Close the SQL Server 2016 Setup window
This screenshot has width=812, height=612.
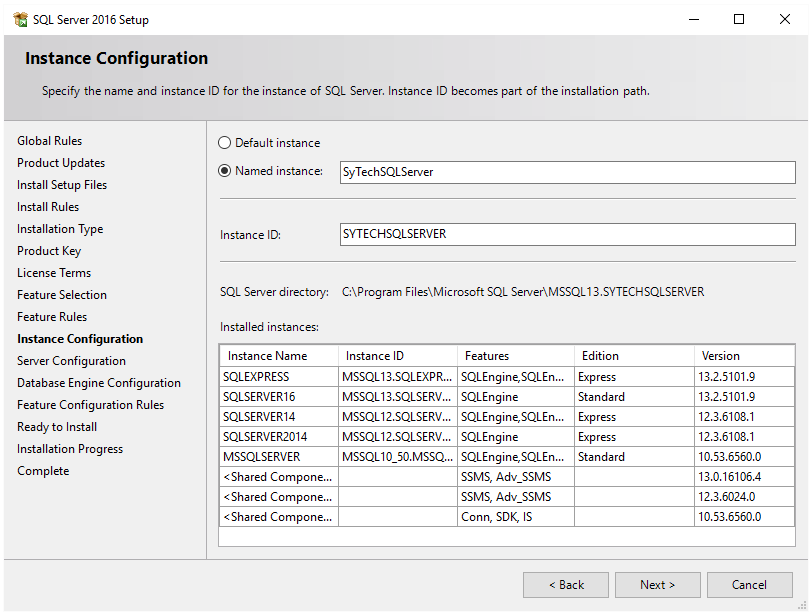785,20
